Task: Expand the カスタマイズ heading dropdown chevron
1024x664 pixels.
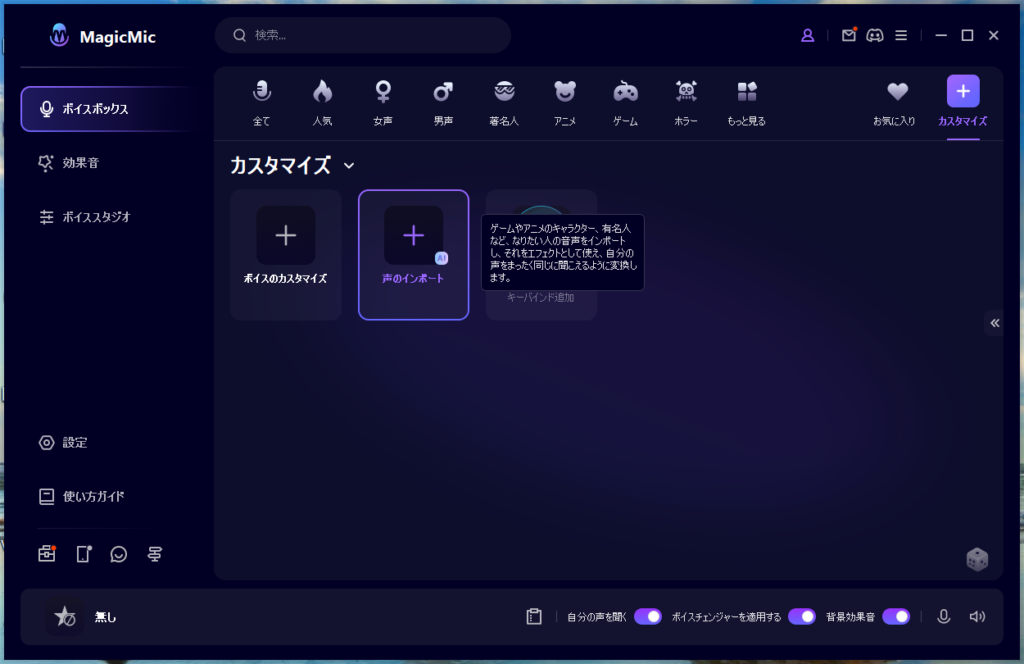Action: [349, 165]
